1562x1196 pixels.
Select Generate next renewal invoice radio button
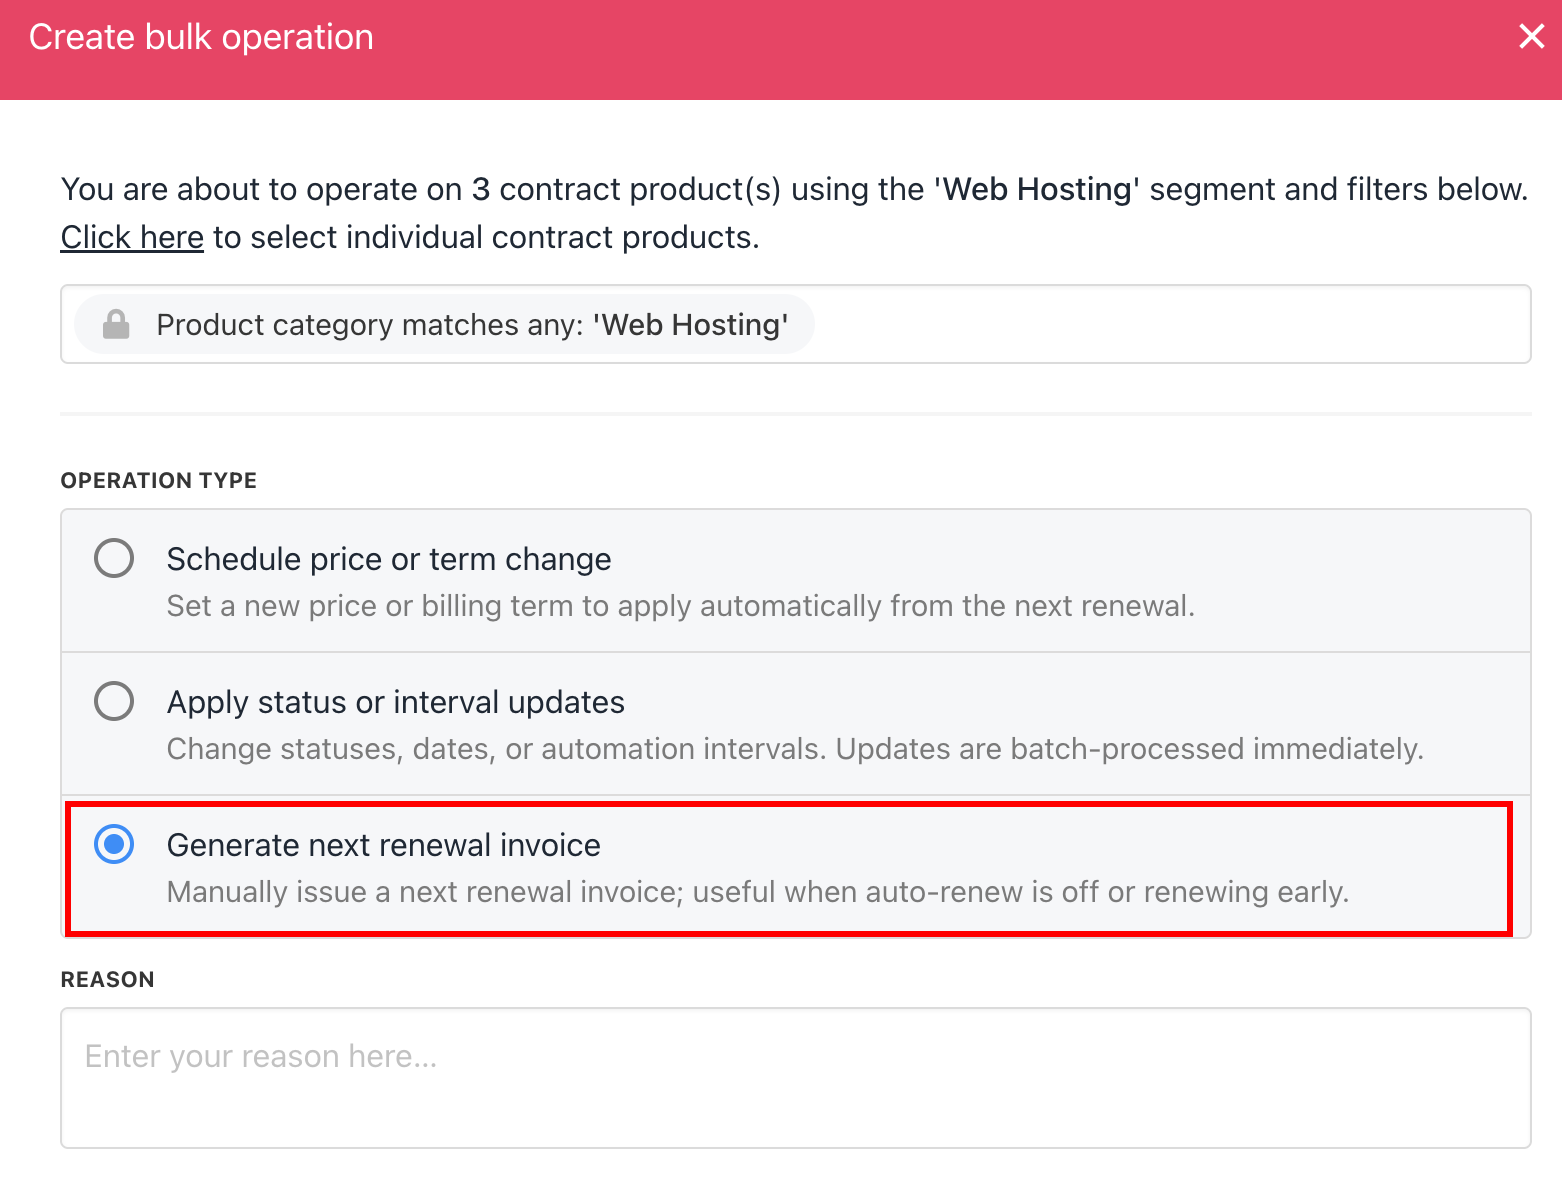(x=114, y=844)
